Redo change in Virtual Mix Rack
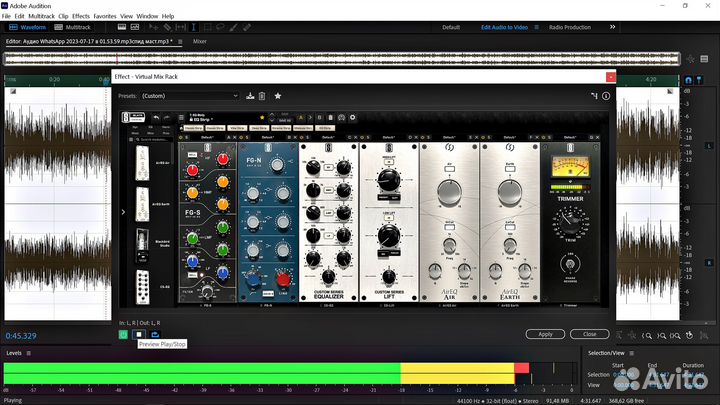The image size is (720, 405). [x=167, y=118]
